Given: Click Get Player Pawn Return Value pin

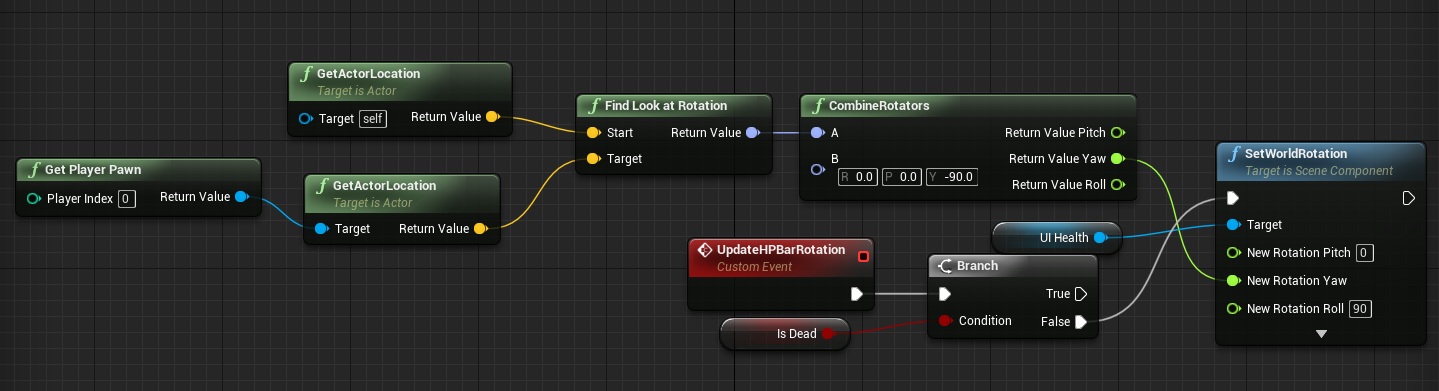Looking at the screenshot, I should click(x=242, y=197).
